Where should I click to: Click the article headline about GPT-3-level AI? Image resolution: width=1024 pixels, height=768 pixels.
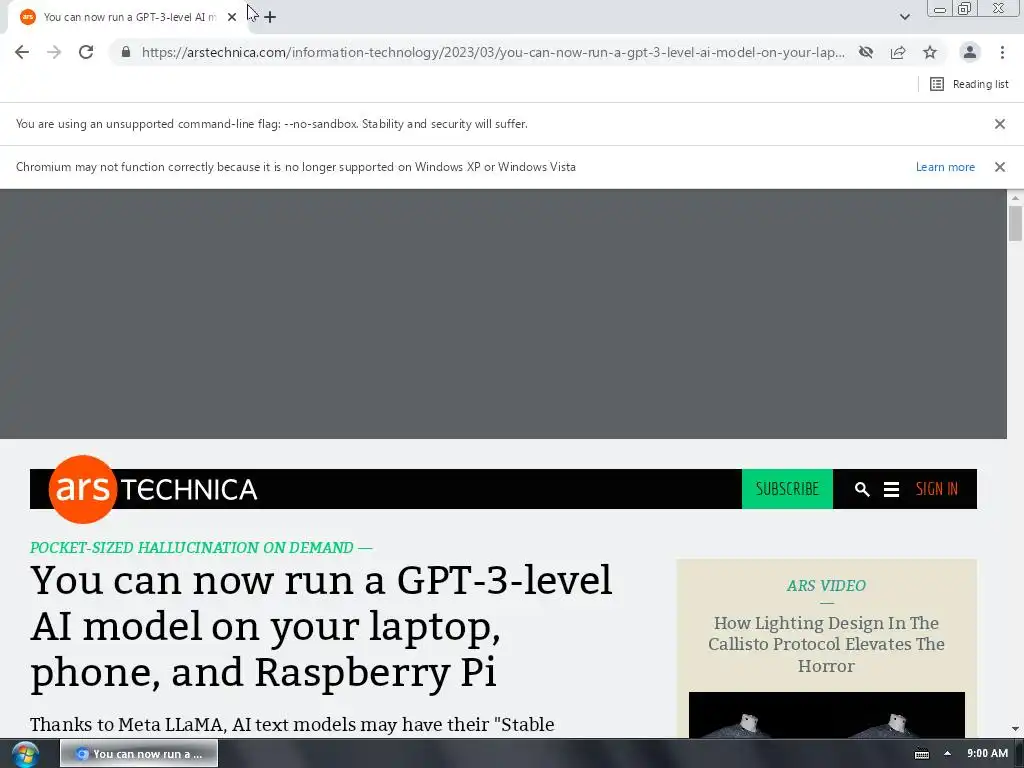point(321,626)
